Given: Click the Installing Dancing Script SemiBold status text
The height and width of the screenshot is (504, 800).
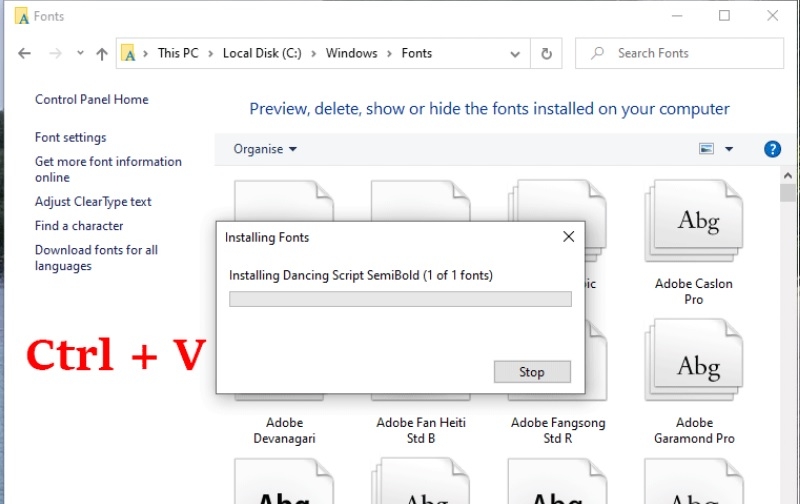Looking at the screenshot, I should (361, 275).
